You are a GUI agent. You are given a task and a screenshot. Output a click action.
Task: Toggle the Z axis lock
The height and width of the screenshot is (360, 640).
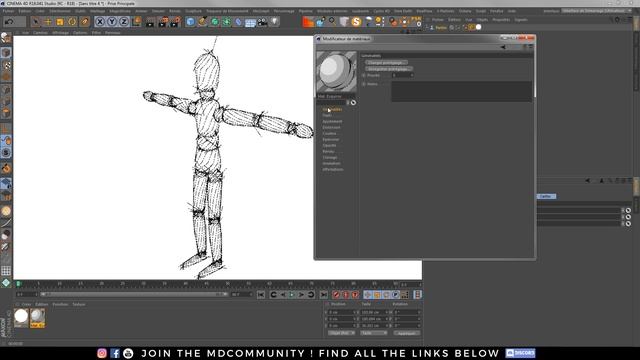(124, 21)
